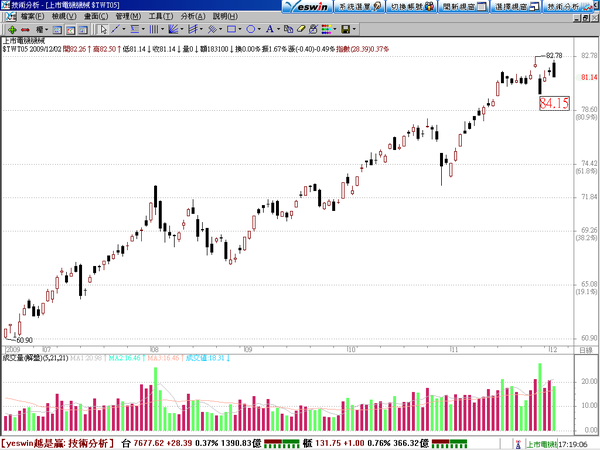Click the cyan MA2 16.46 label

coord(127,358)
